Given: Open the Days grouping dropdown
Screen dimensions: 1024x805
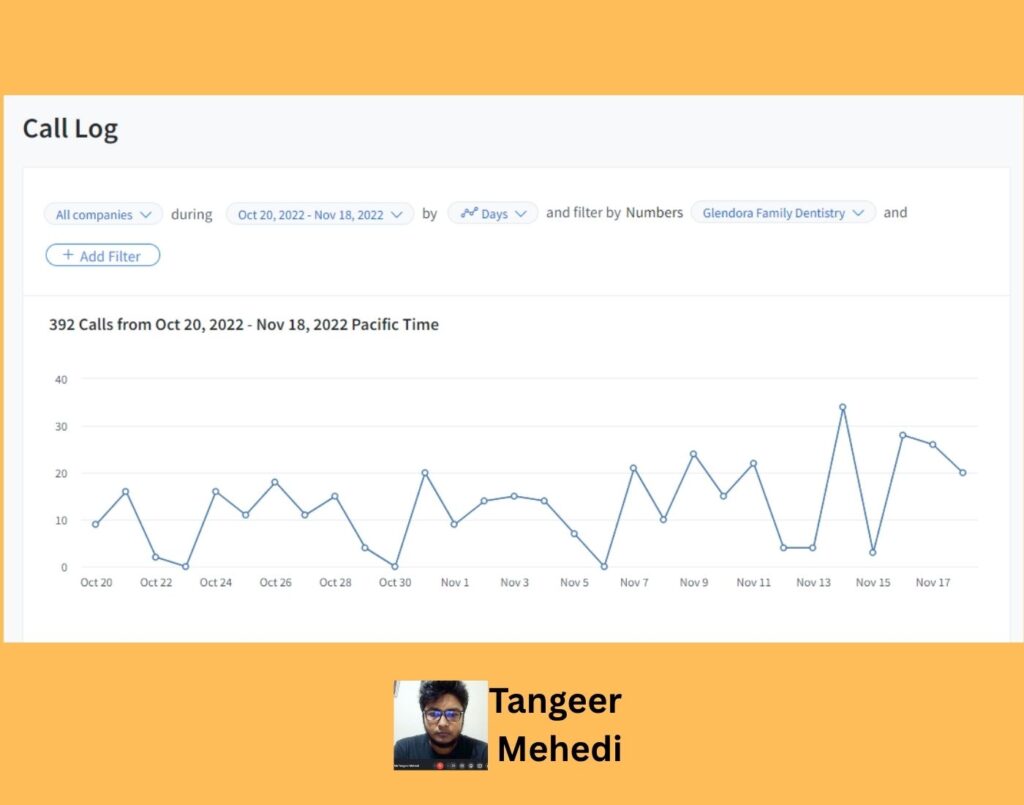Looking at the screenshot, I should pos(492,213).
